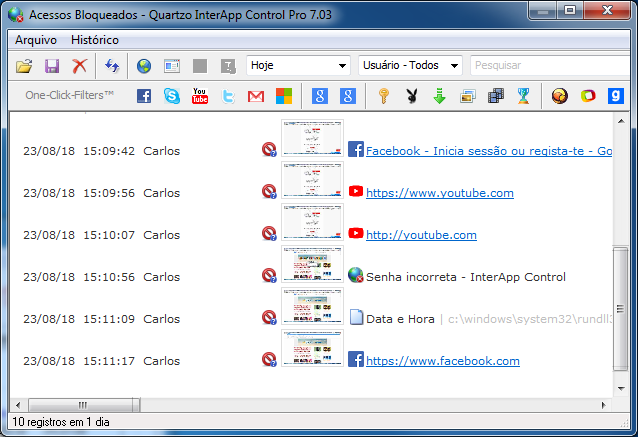
Task: Click the red X delete icon
Action: click(79, 66)
